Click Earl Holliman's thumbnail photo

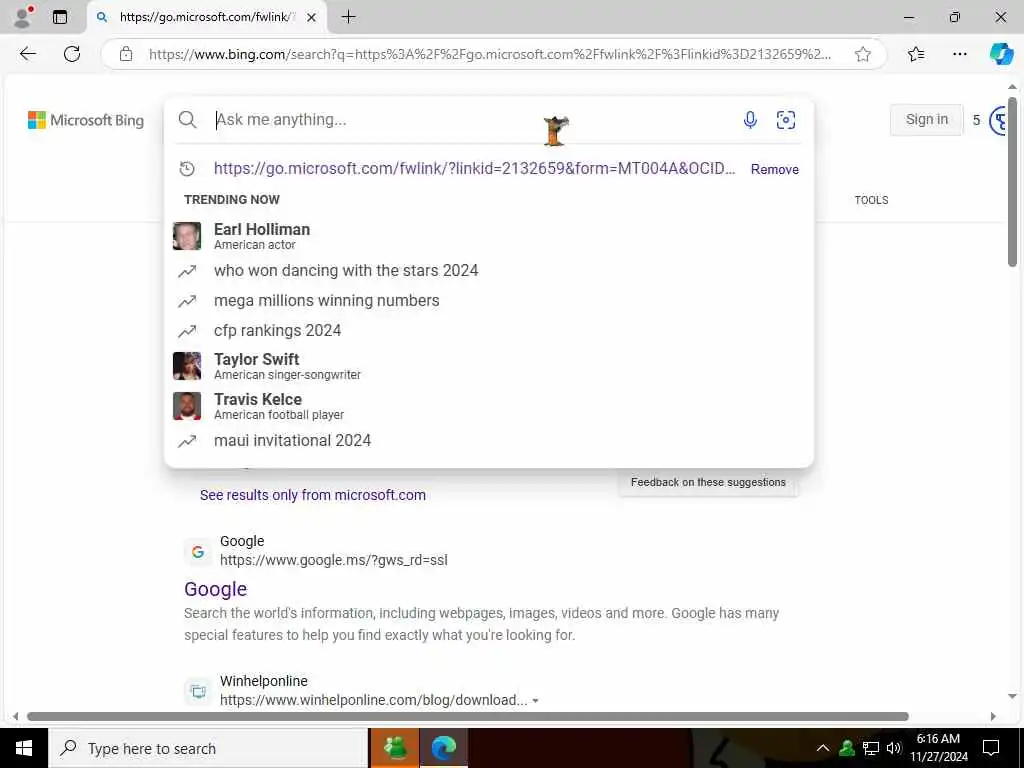click(187, 236)
